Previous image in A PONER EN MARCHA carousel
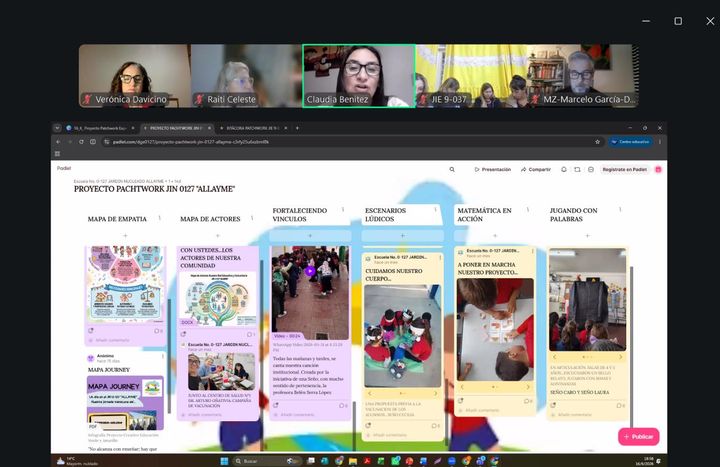The width and height of the screenshot is (720, 467). 462,387
